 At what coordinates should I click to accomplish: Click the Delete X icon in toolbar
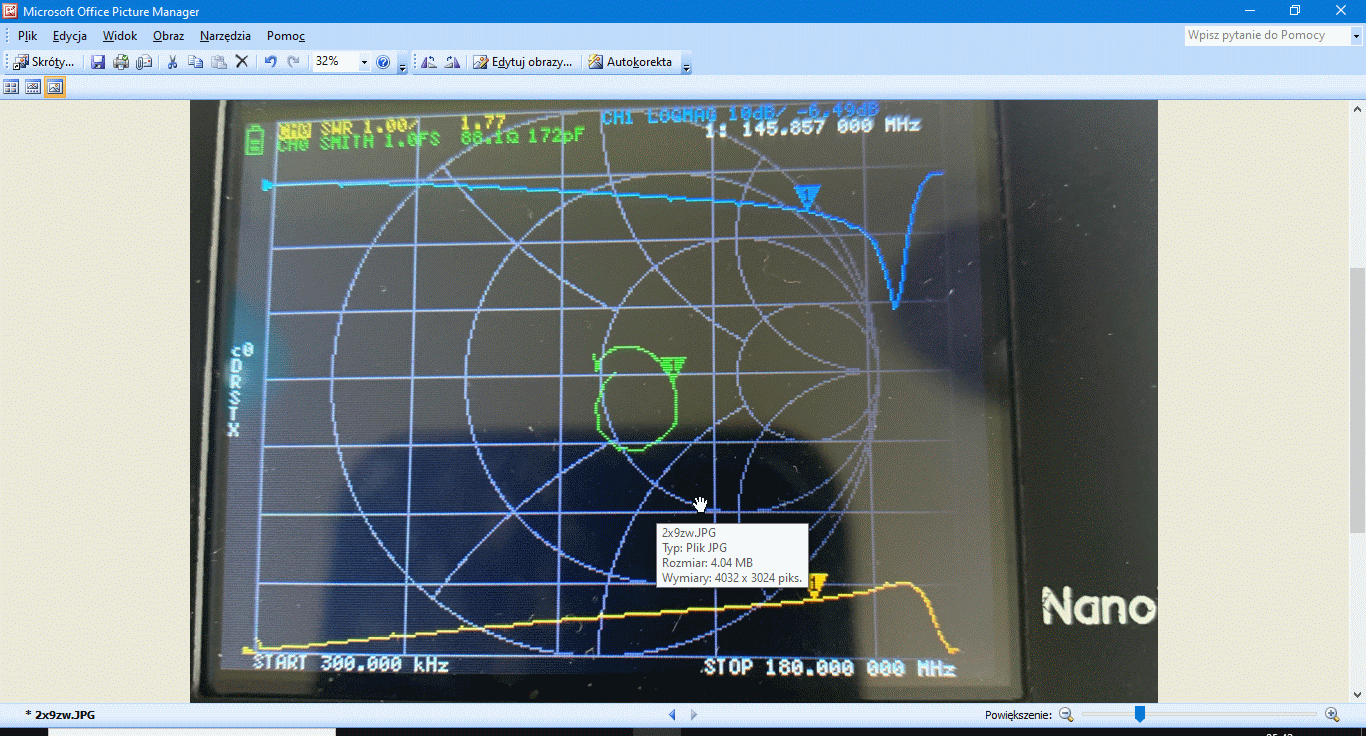pyautogui.click(x=241, y=62)
